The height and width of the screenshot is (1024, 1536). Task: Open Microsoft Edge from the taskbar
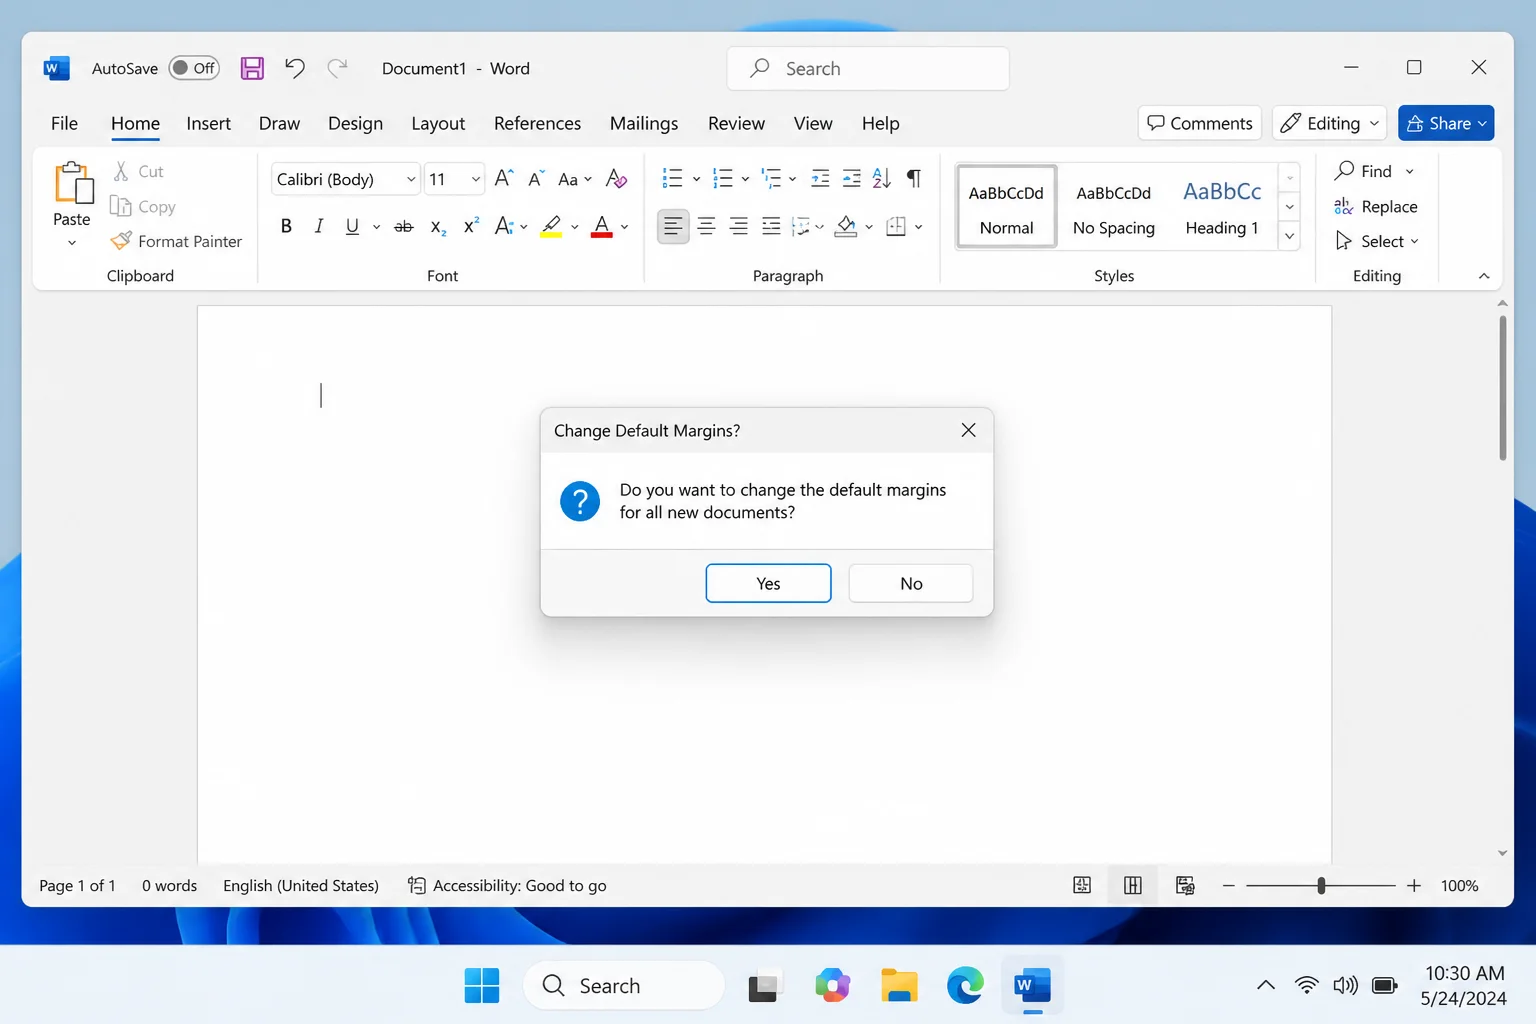coord(965,986)
